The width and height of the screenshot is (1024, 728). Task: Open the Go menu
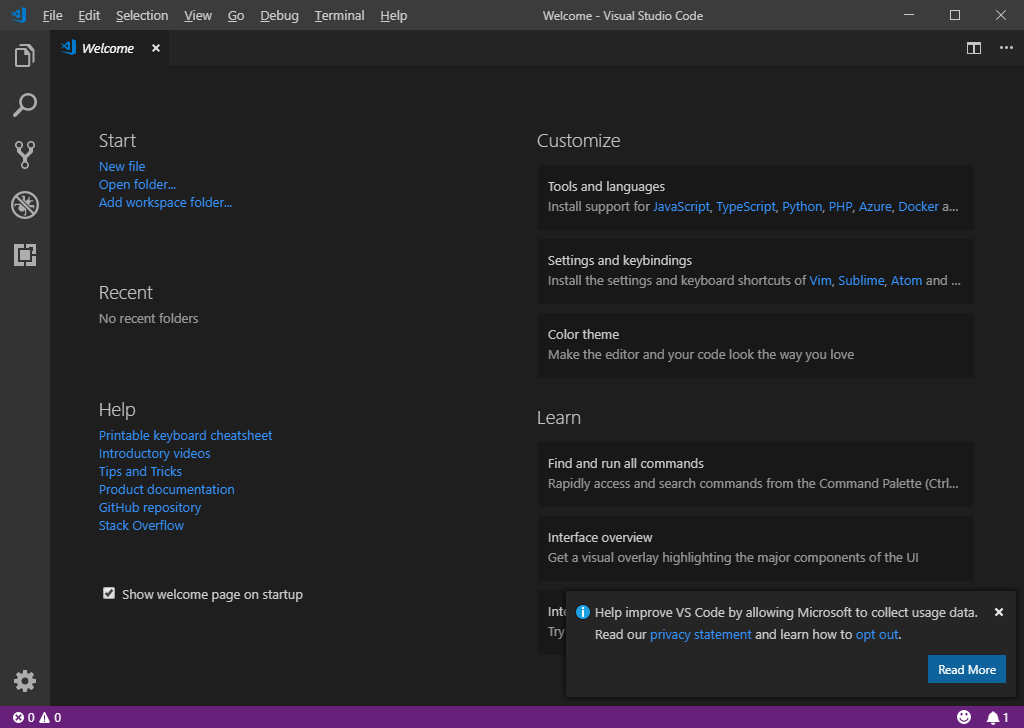236,16
